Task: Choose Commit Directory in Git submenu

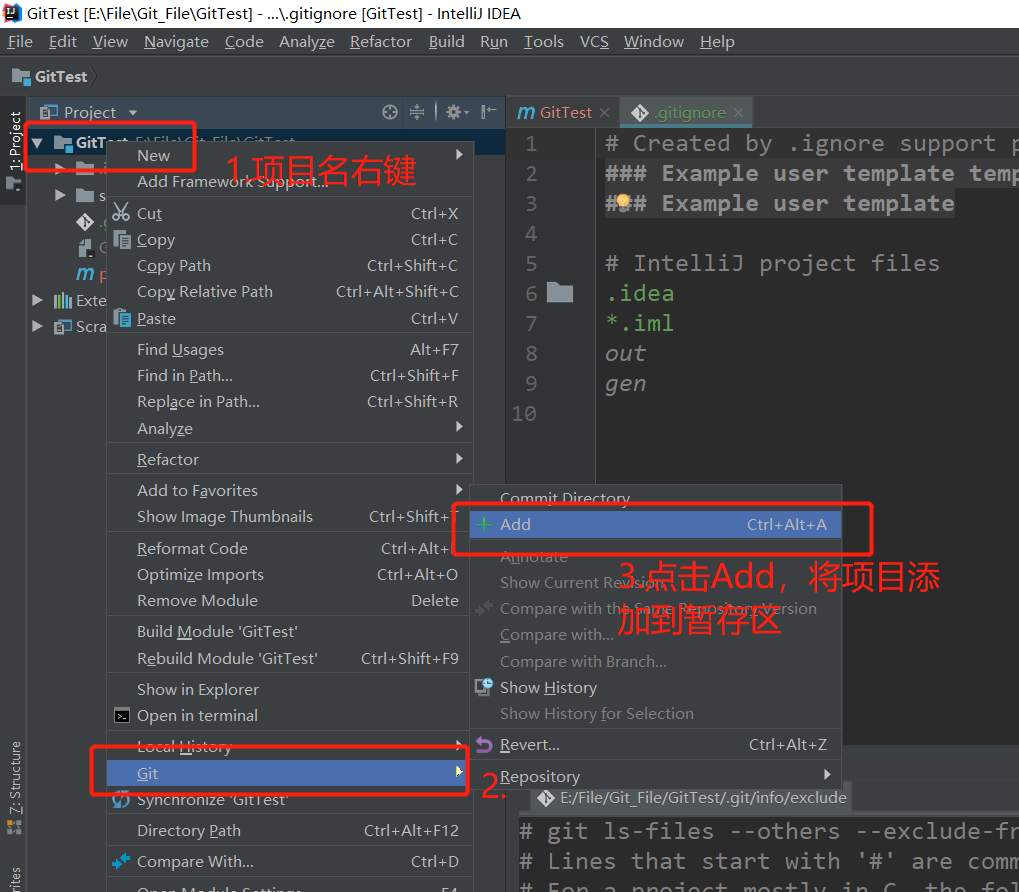Action: pyautogui.click(x=655, y=498)
